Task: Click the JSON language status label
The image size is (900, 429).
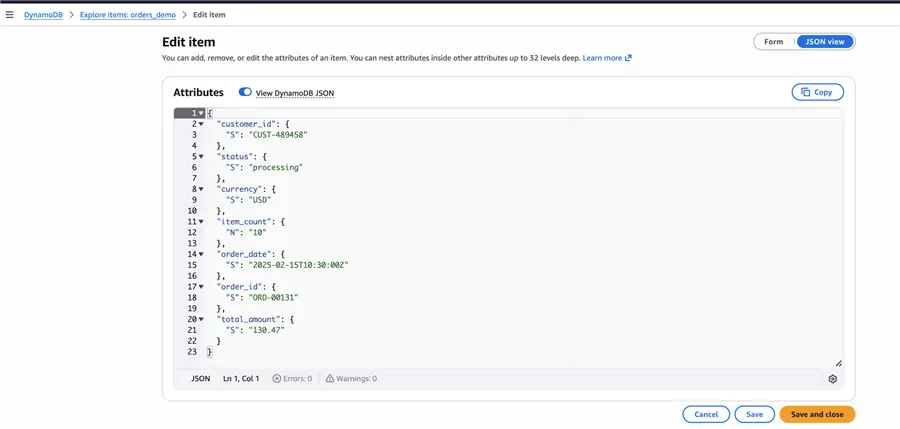Action: (200, 379)
